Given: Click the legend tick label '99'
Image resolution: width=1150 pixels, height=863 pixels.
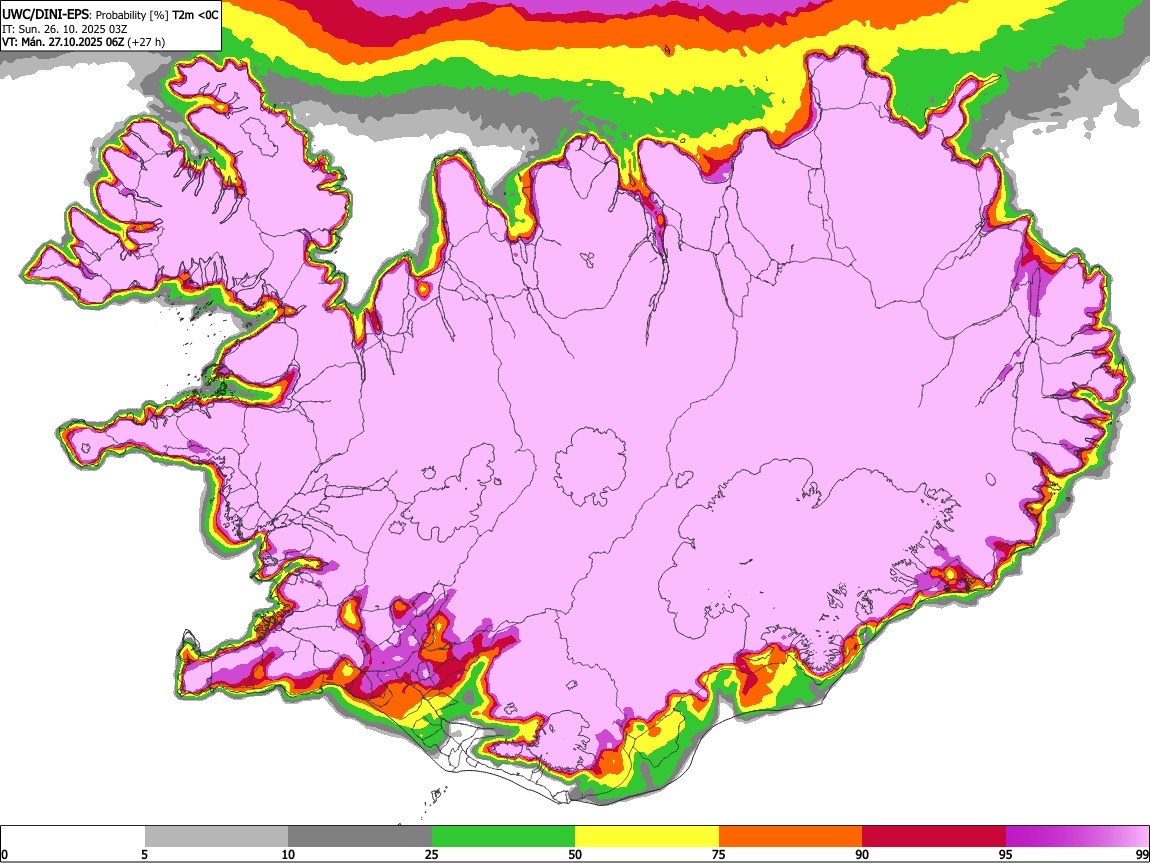Looking at the screenshot, I should [1141, 855].
